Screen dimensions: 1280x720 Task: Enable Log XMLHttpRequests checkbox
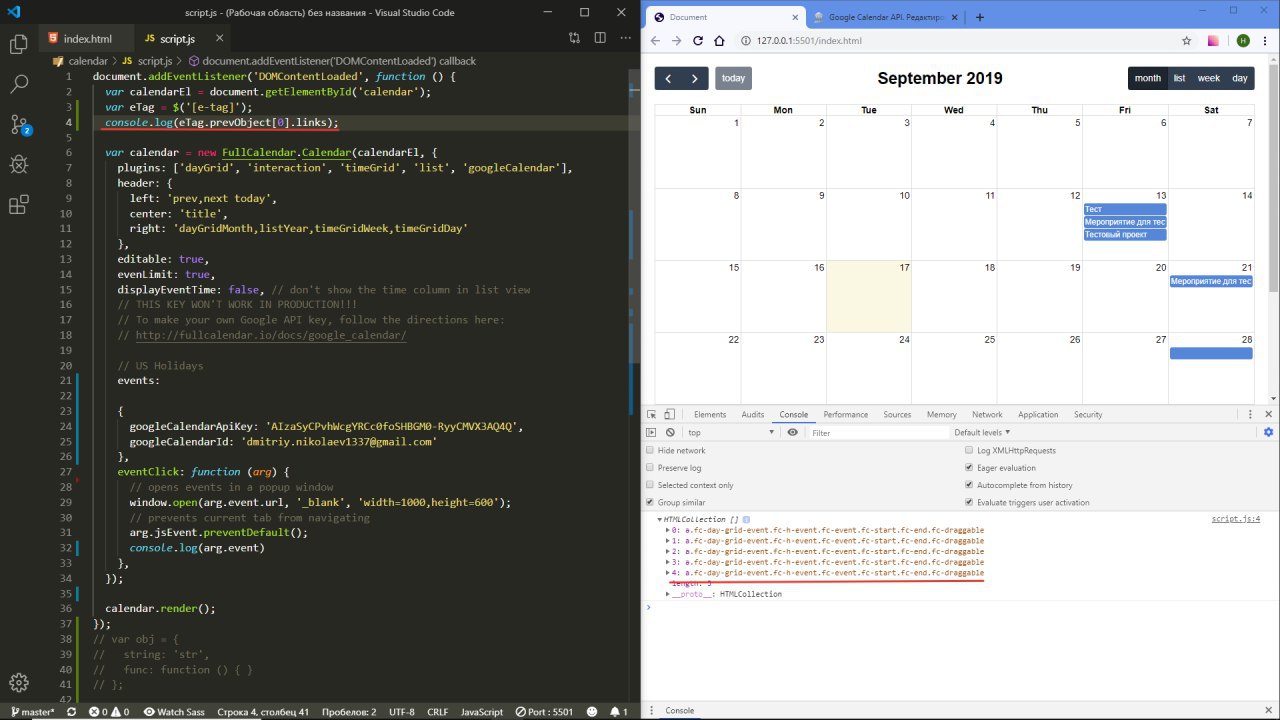pos(968,450)
